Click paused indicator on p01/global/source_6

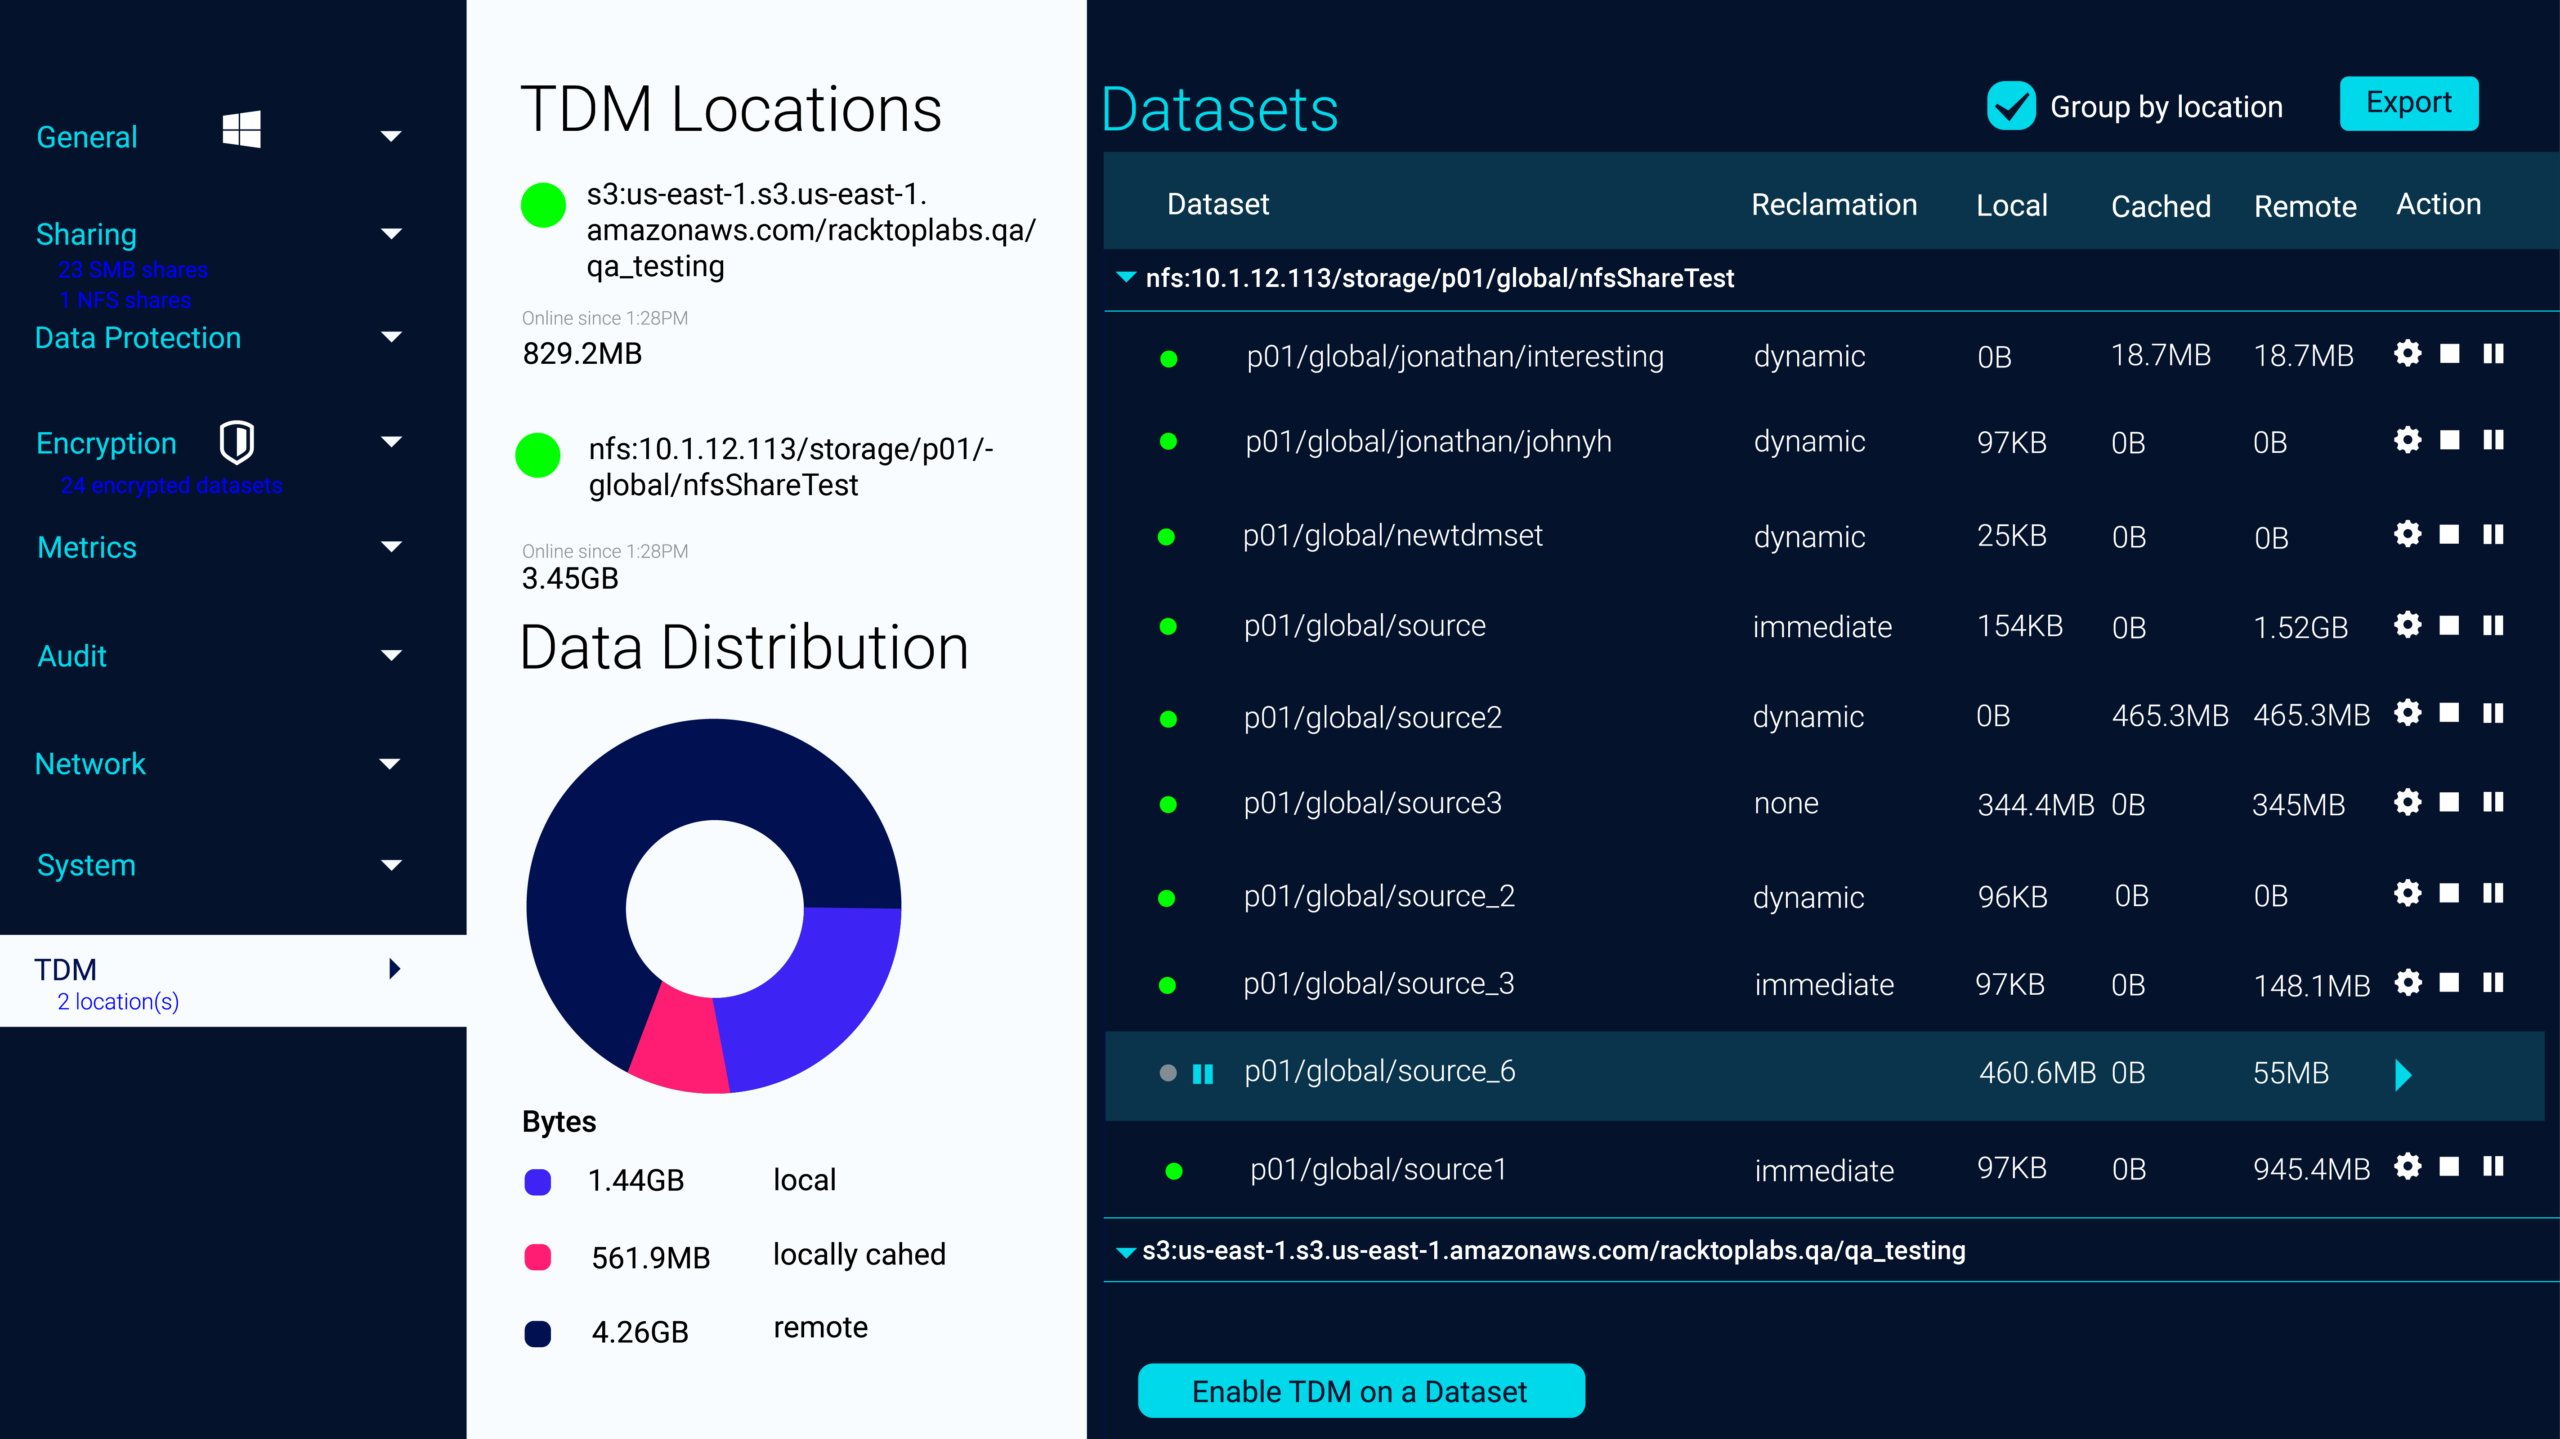[1203, 1074]
